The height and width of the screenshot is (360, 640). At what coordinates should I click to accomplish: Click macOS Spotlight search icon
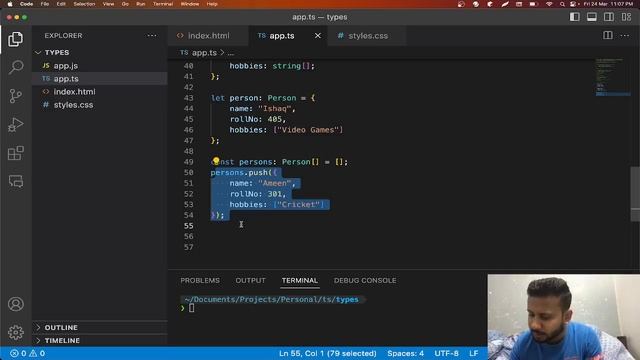pyautogui.click(x=562, y=4)
